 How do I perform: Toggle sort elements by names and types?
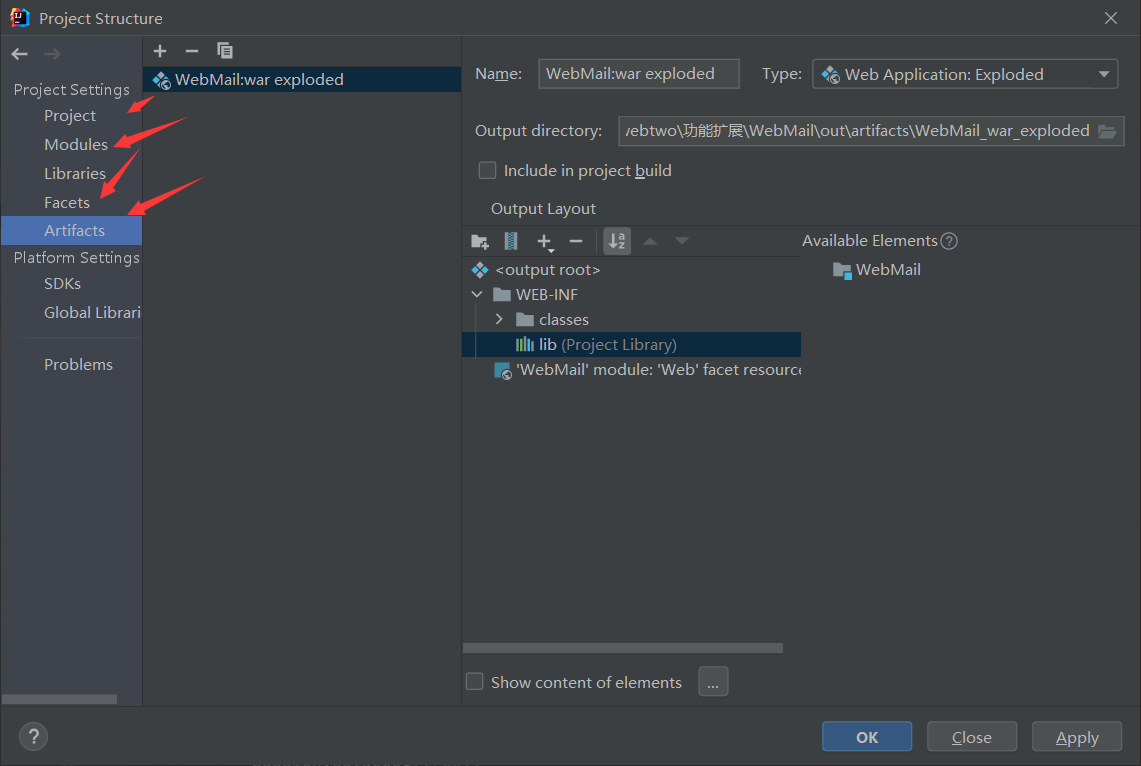[x=617, y=242]
